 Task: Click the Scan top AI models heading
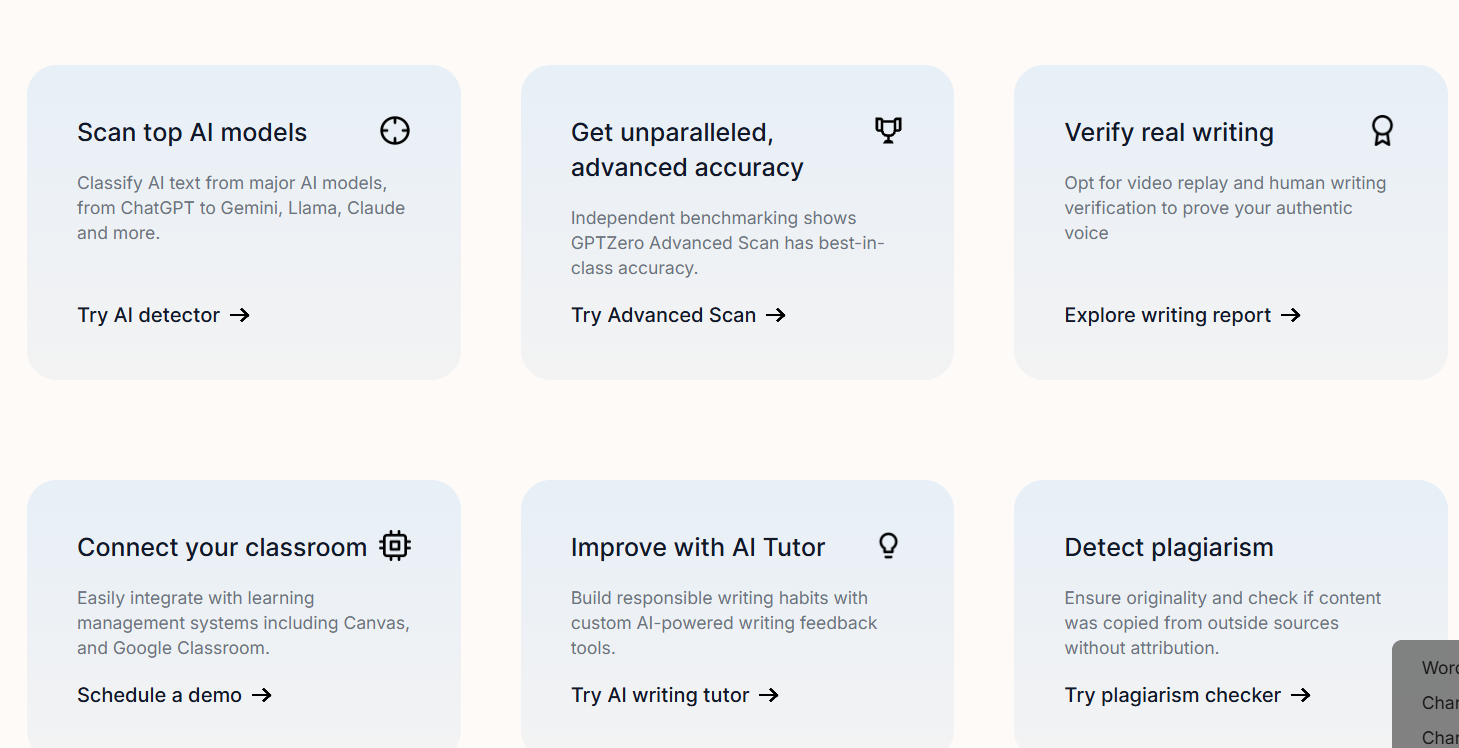tap(192, 132)
